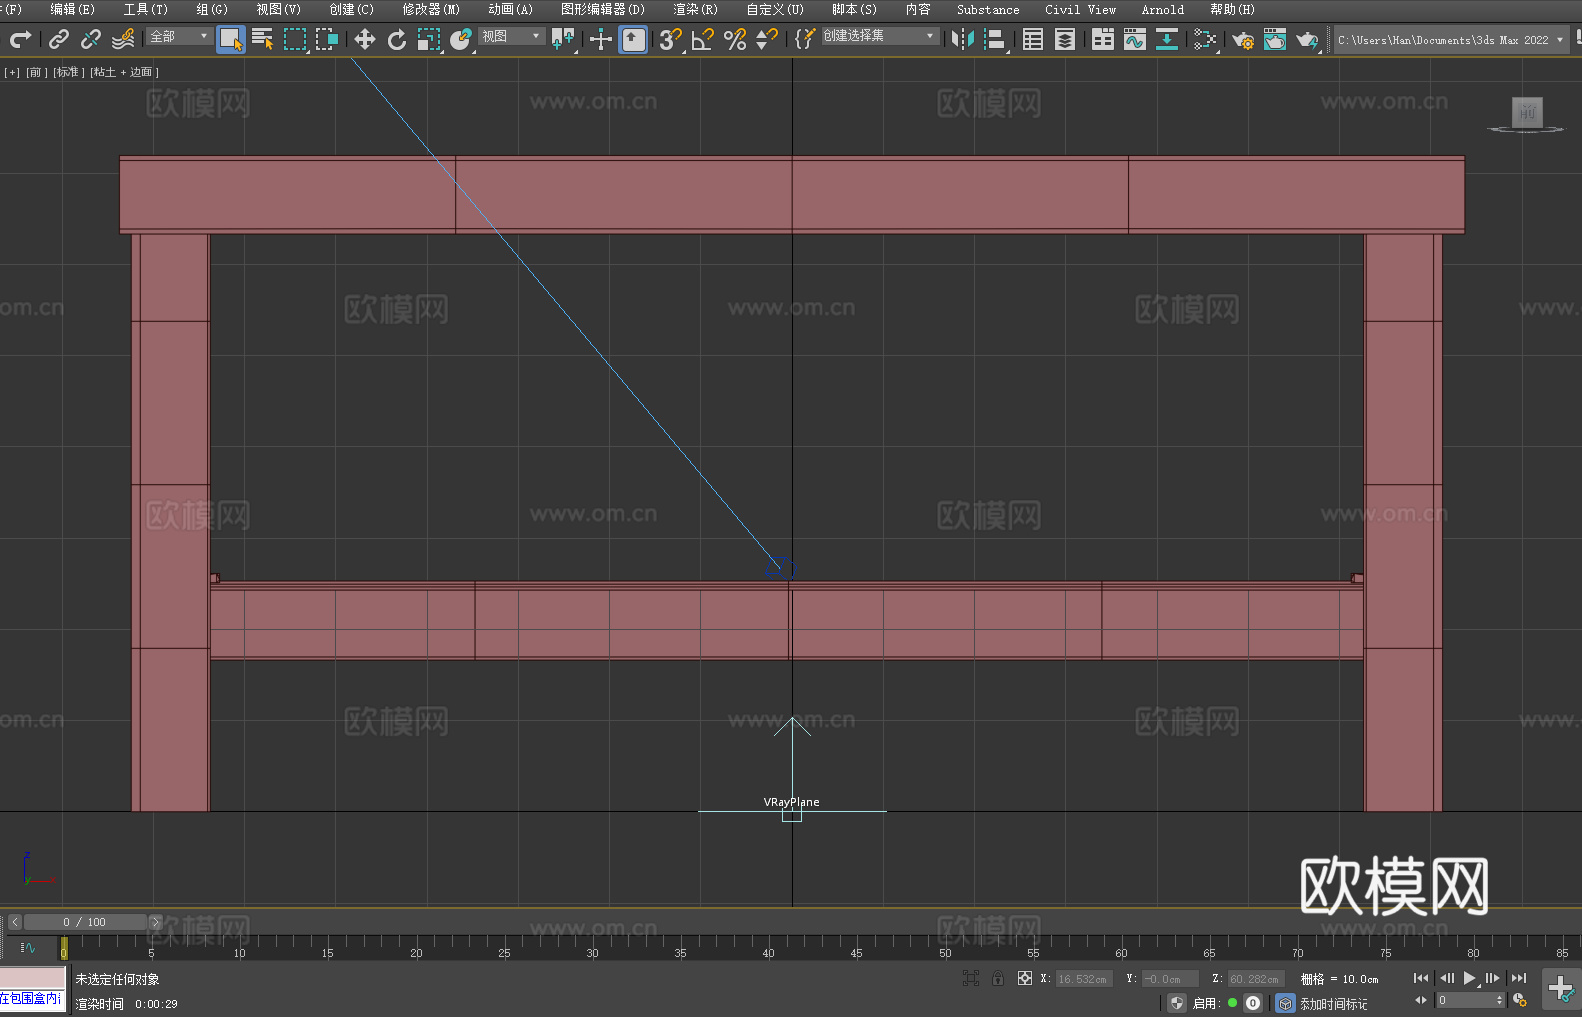Toggle 3D Snaps on
The height and width of the screenshot is (1017, 1582).
click(x=671, y=39)
